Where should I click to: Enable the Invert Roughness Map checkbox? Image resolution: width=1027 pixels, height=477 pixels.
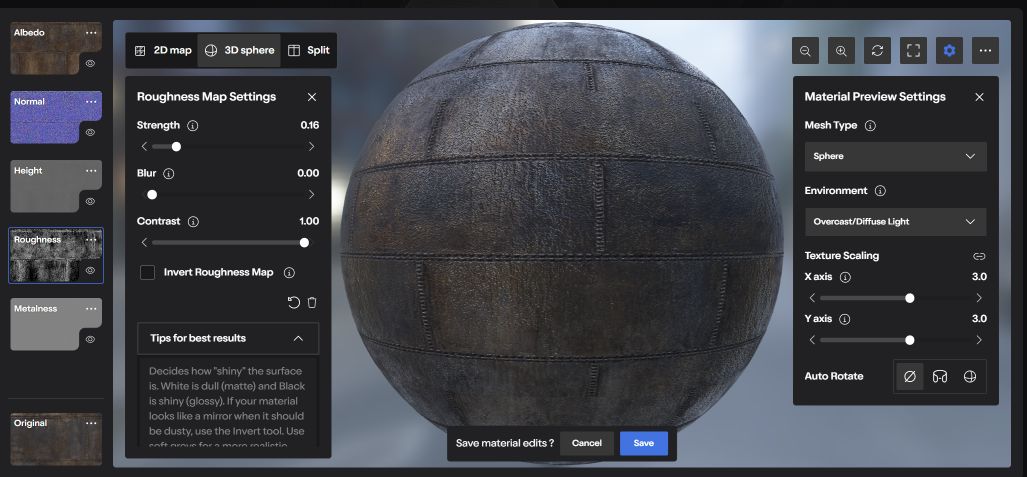point(147,273)
